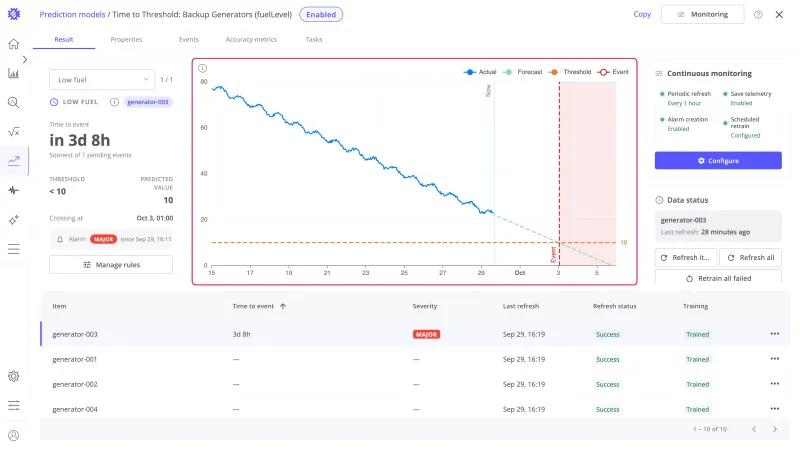Click info icon next to LOW FUEL
Viewport: 800px width, 450px height.
point(114,102)
